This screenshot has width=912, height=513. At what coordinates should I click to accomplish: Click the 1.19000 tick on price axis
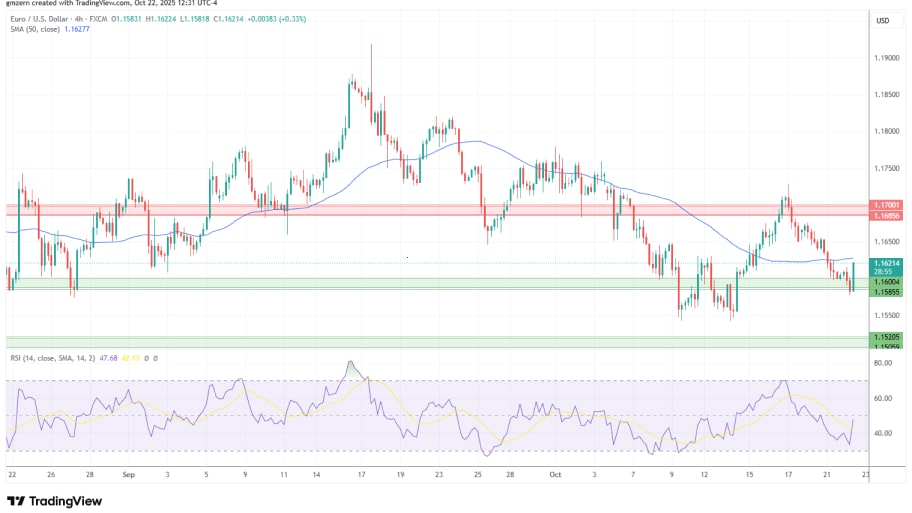(x=884, y=57)
